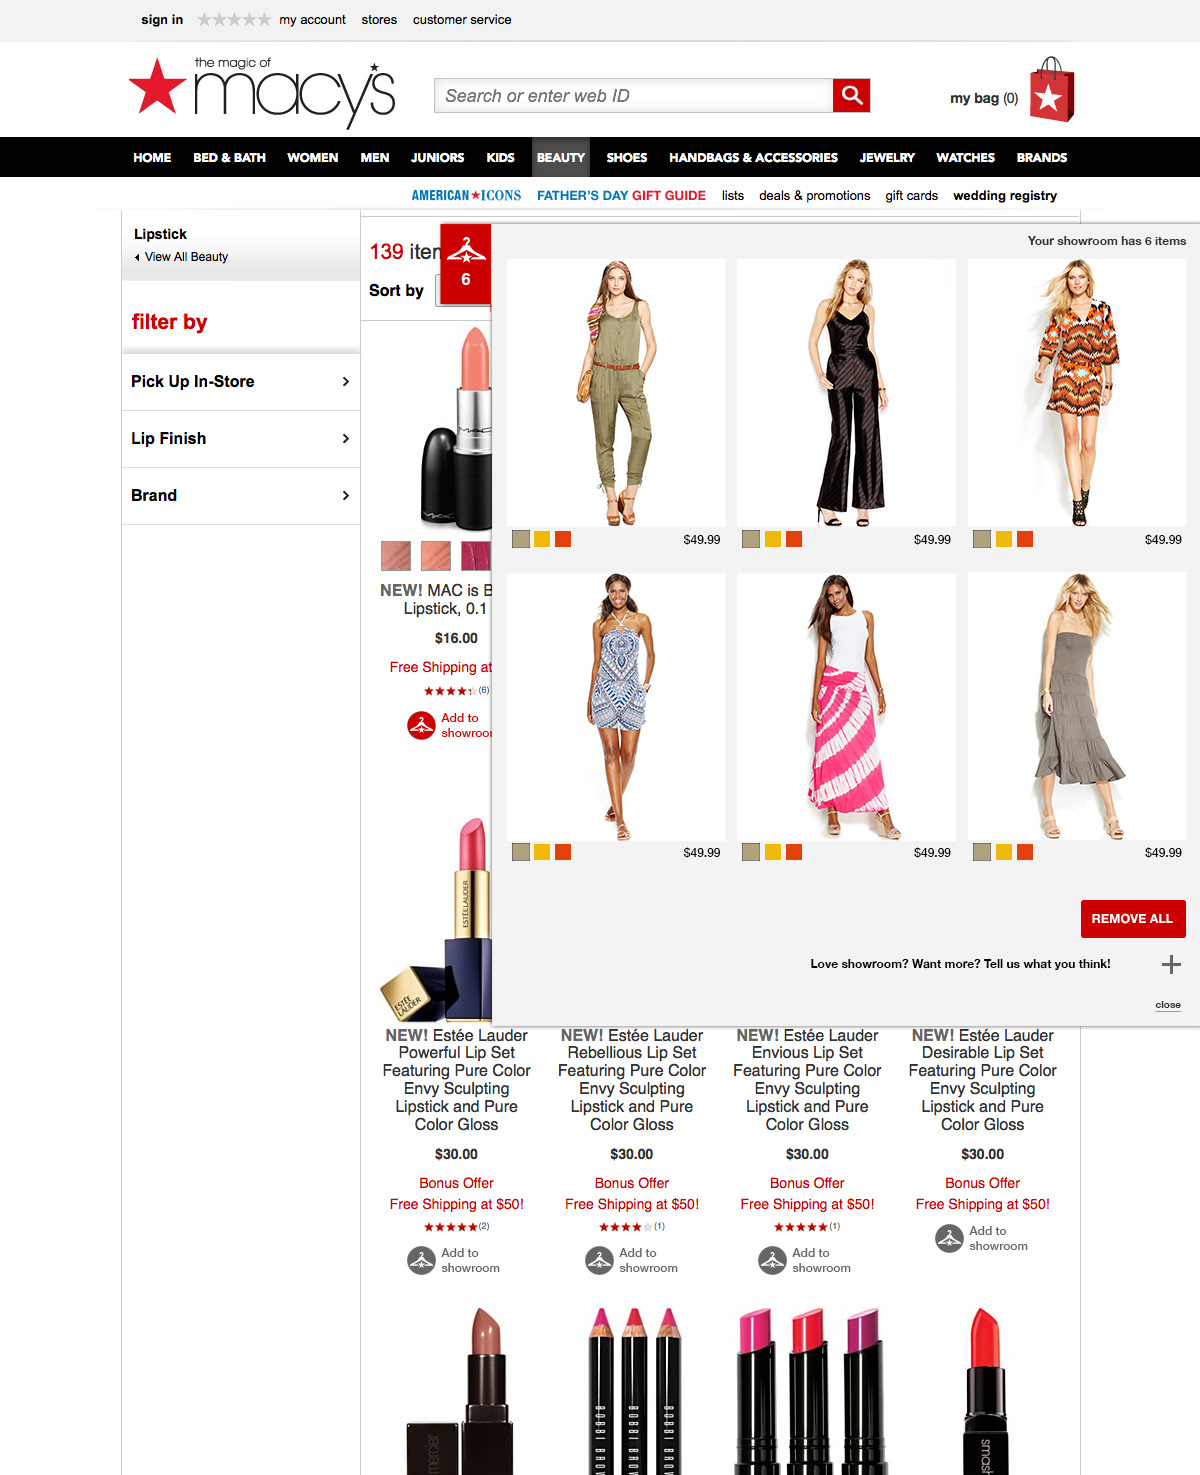Open gray tiered dress thumbnail
Screen dimensions: 1200x1475
pyautogui.click(x=1077, y=707)
